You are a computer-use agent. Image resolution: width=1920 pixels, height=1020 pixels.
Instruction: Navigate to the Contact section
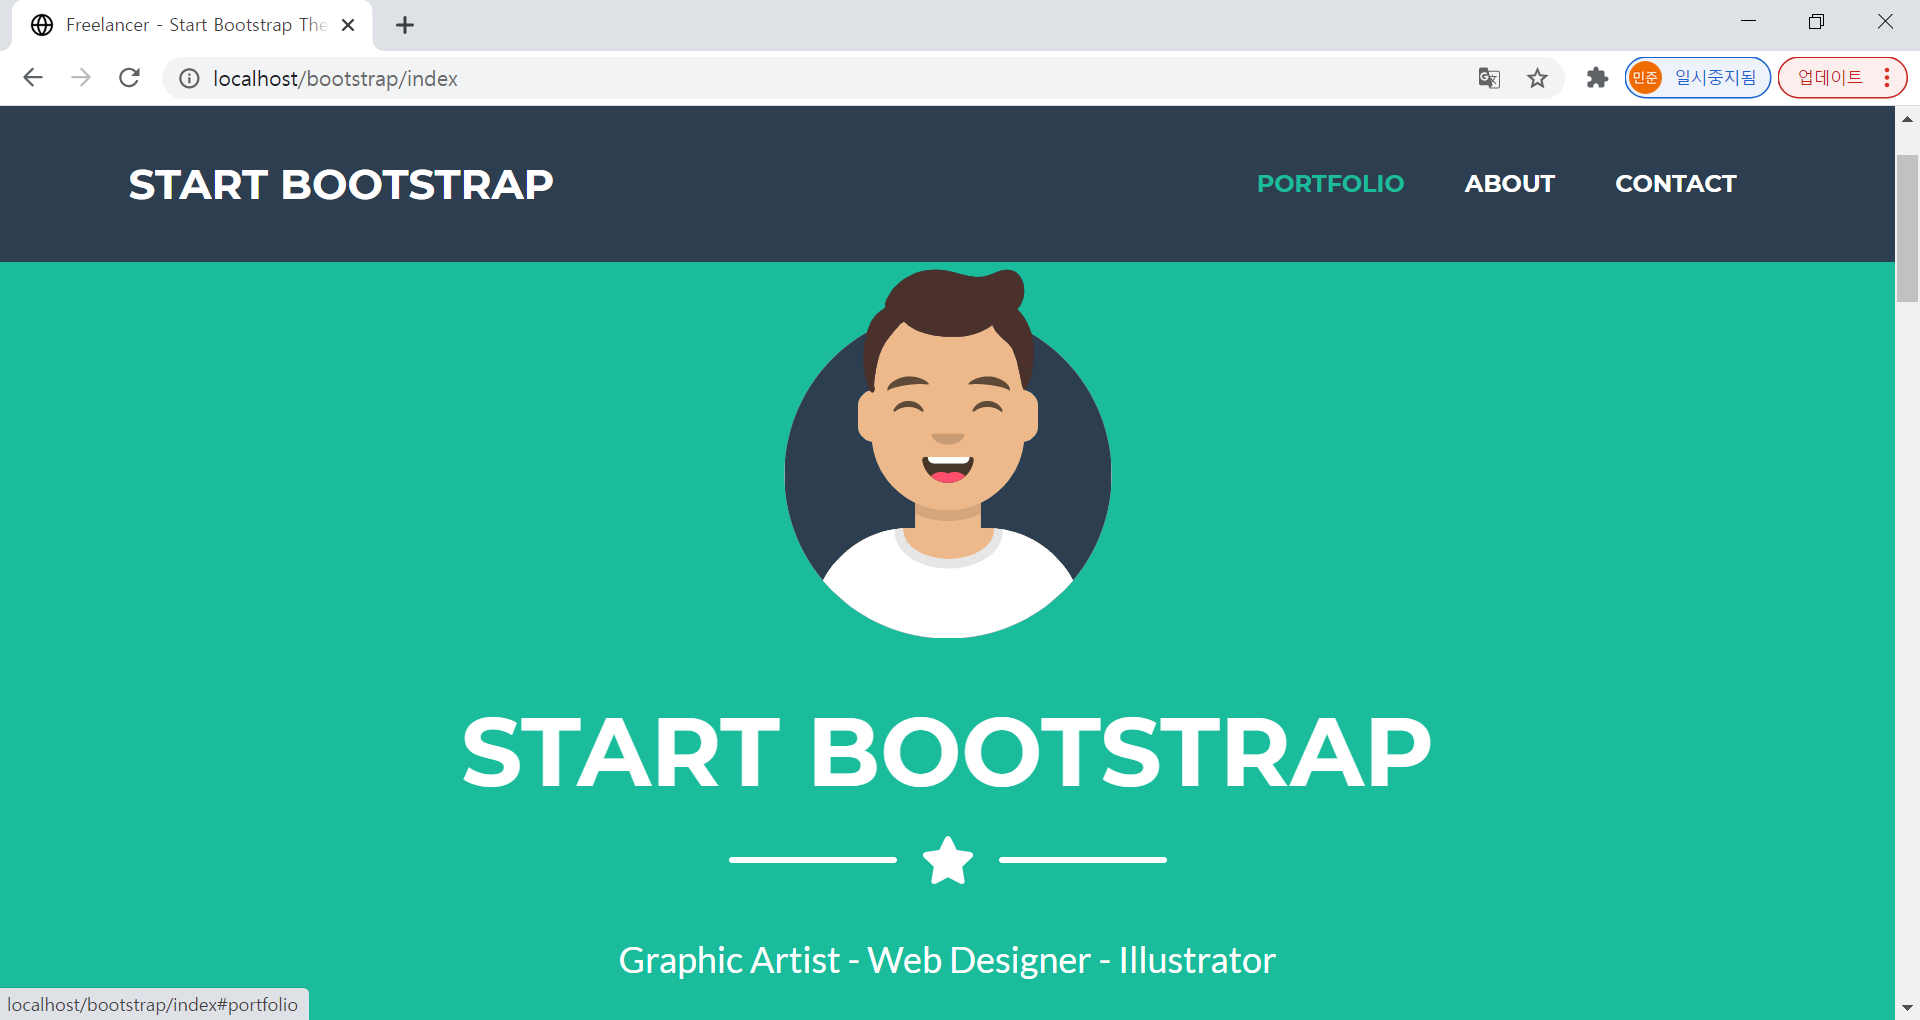click(1676, 184)
